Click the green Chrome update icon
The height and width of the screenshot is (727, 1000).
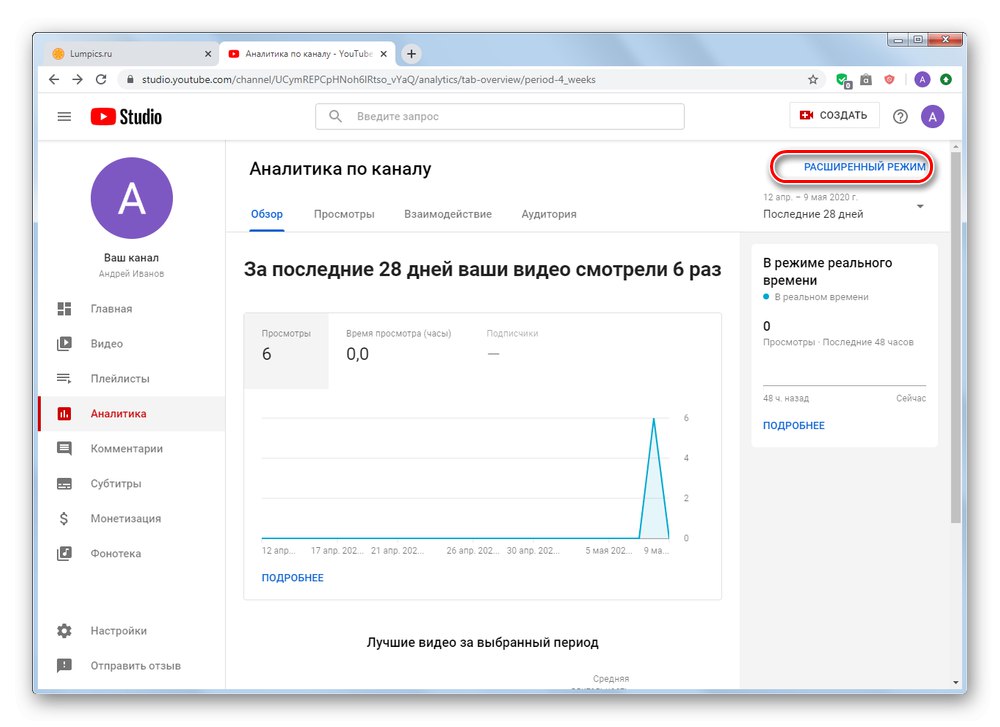coord(946,80)
